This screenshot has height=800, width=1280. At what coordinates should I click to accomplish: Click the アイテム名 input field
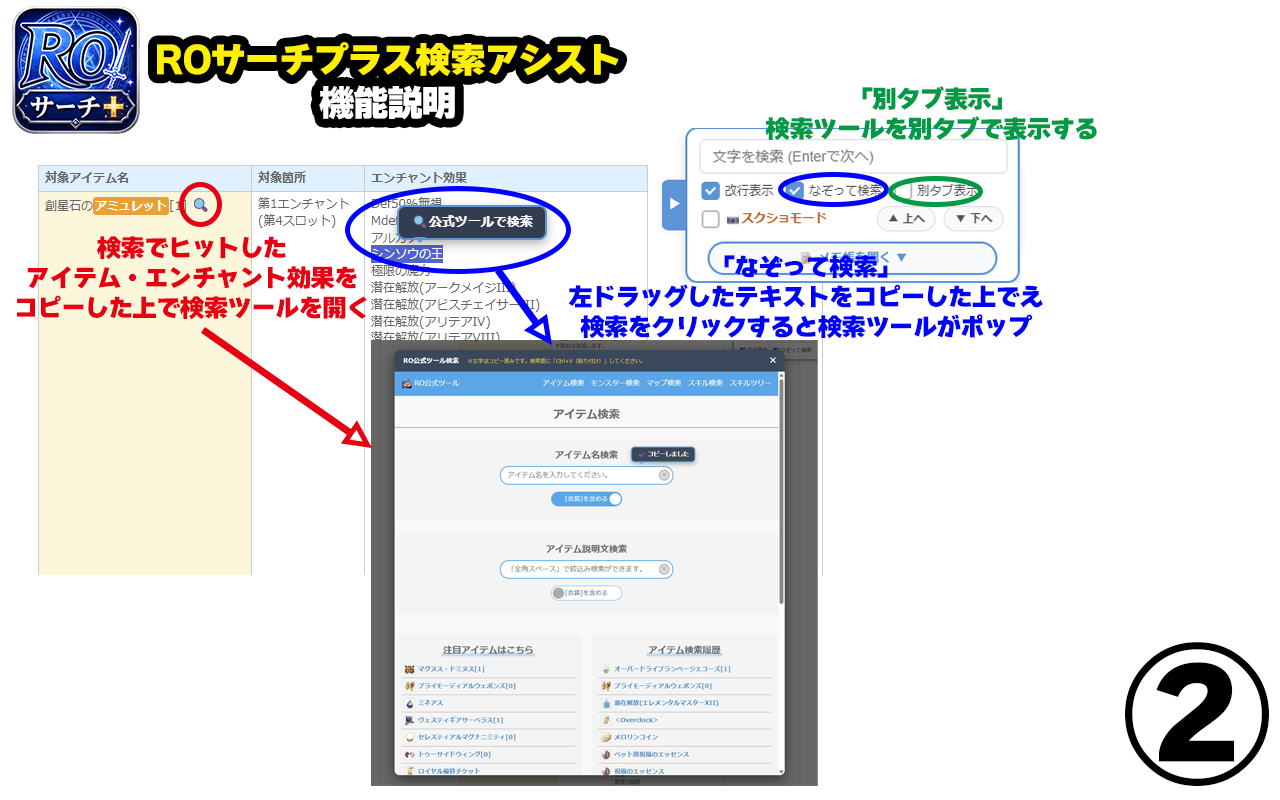point(586,475)
